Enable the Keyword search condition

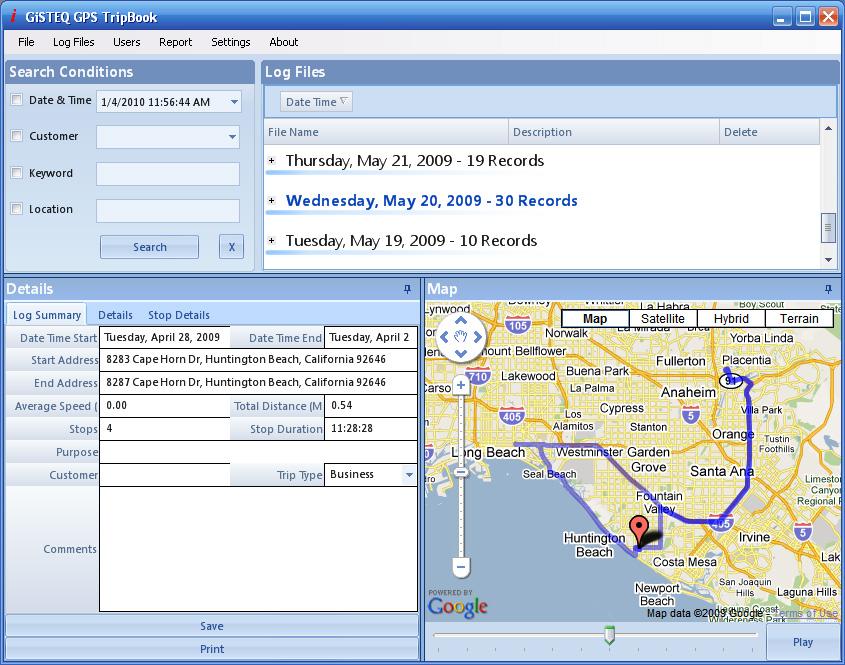click(17, 172)
